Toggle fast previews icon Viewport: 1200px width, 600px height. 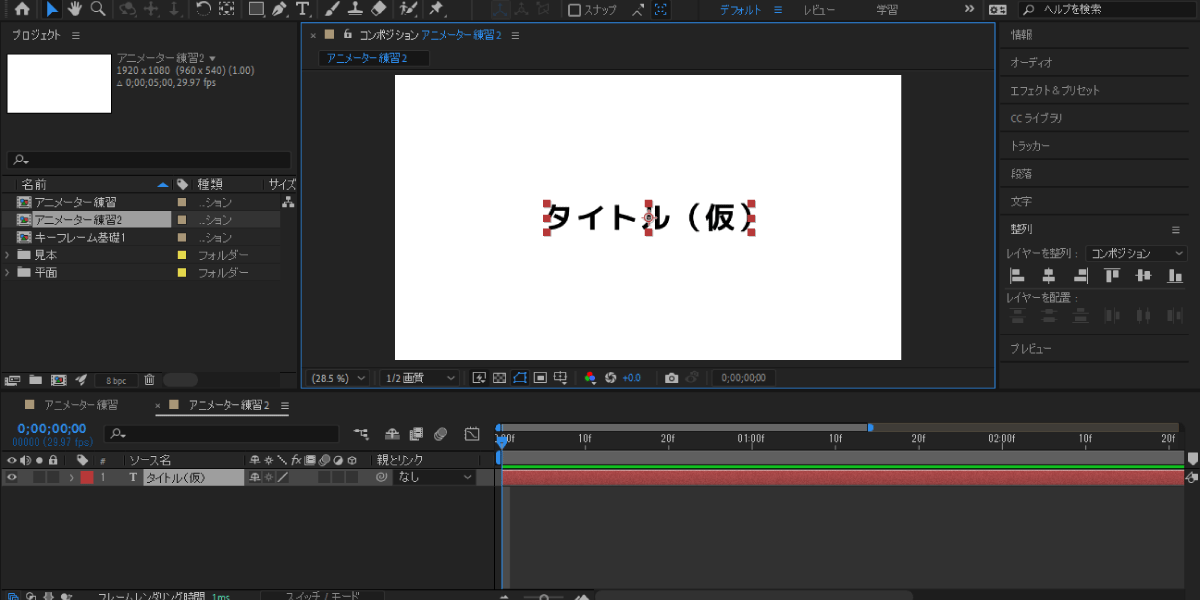click(x=478, y=378)
